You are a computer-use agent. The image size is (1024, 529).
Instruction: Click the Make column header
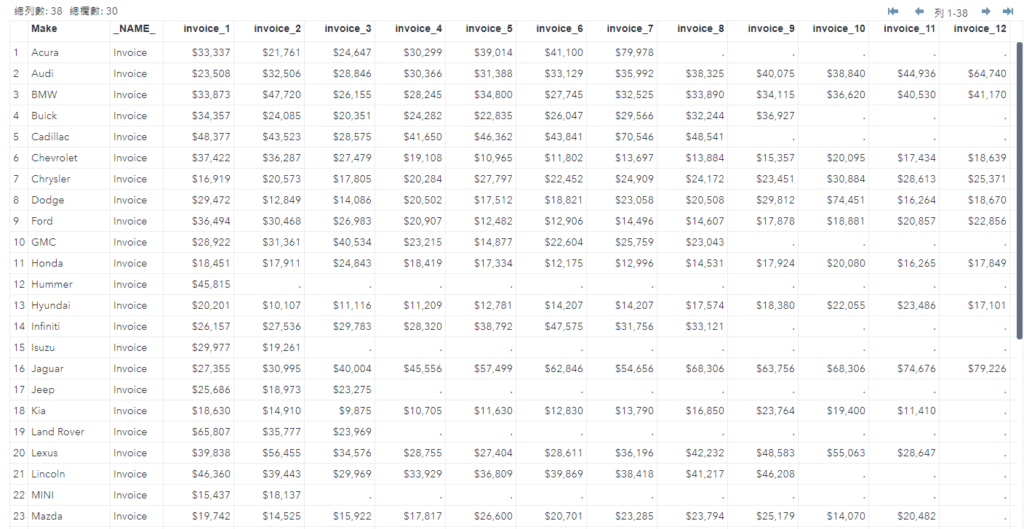(44, 29)
